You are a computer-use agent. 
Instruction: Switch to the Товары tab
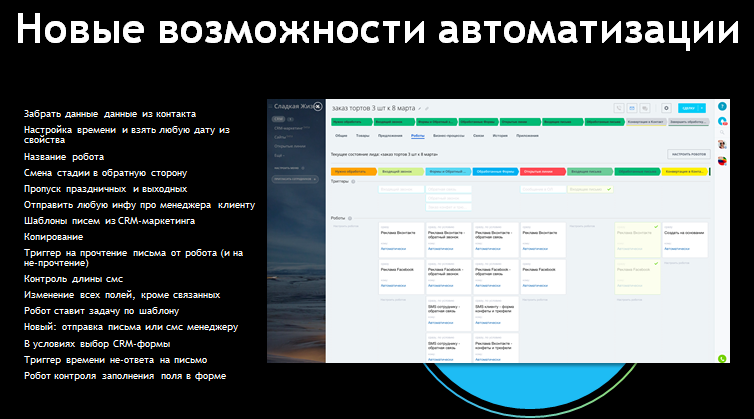(363, 136)
